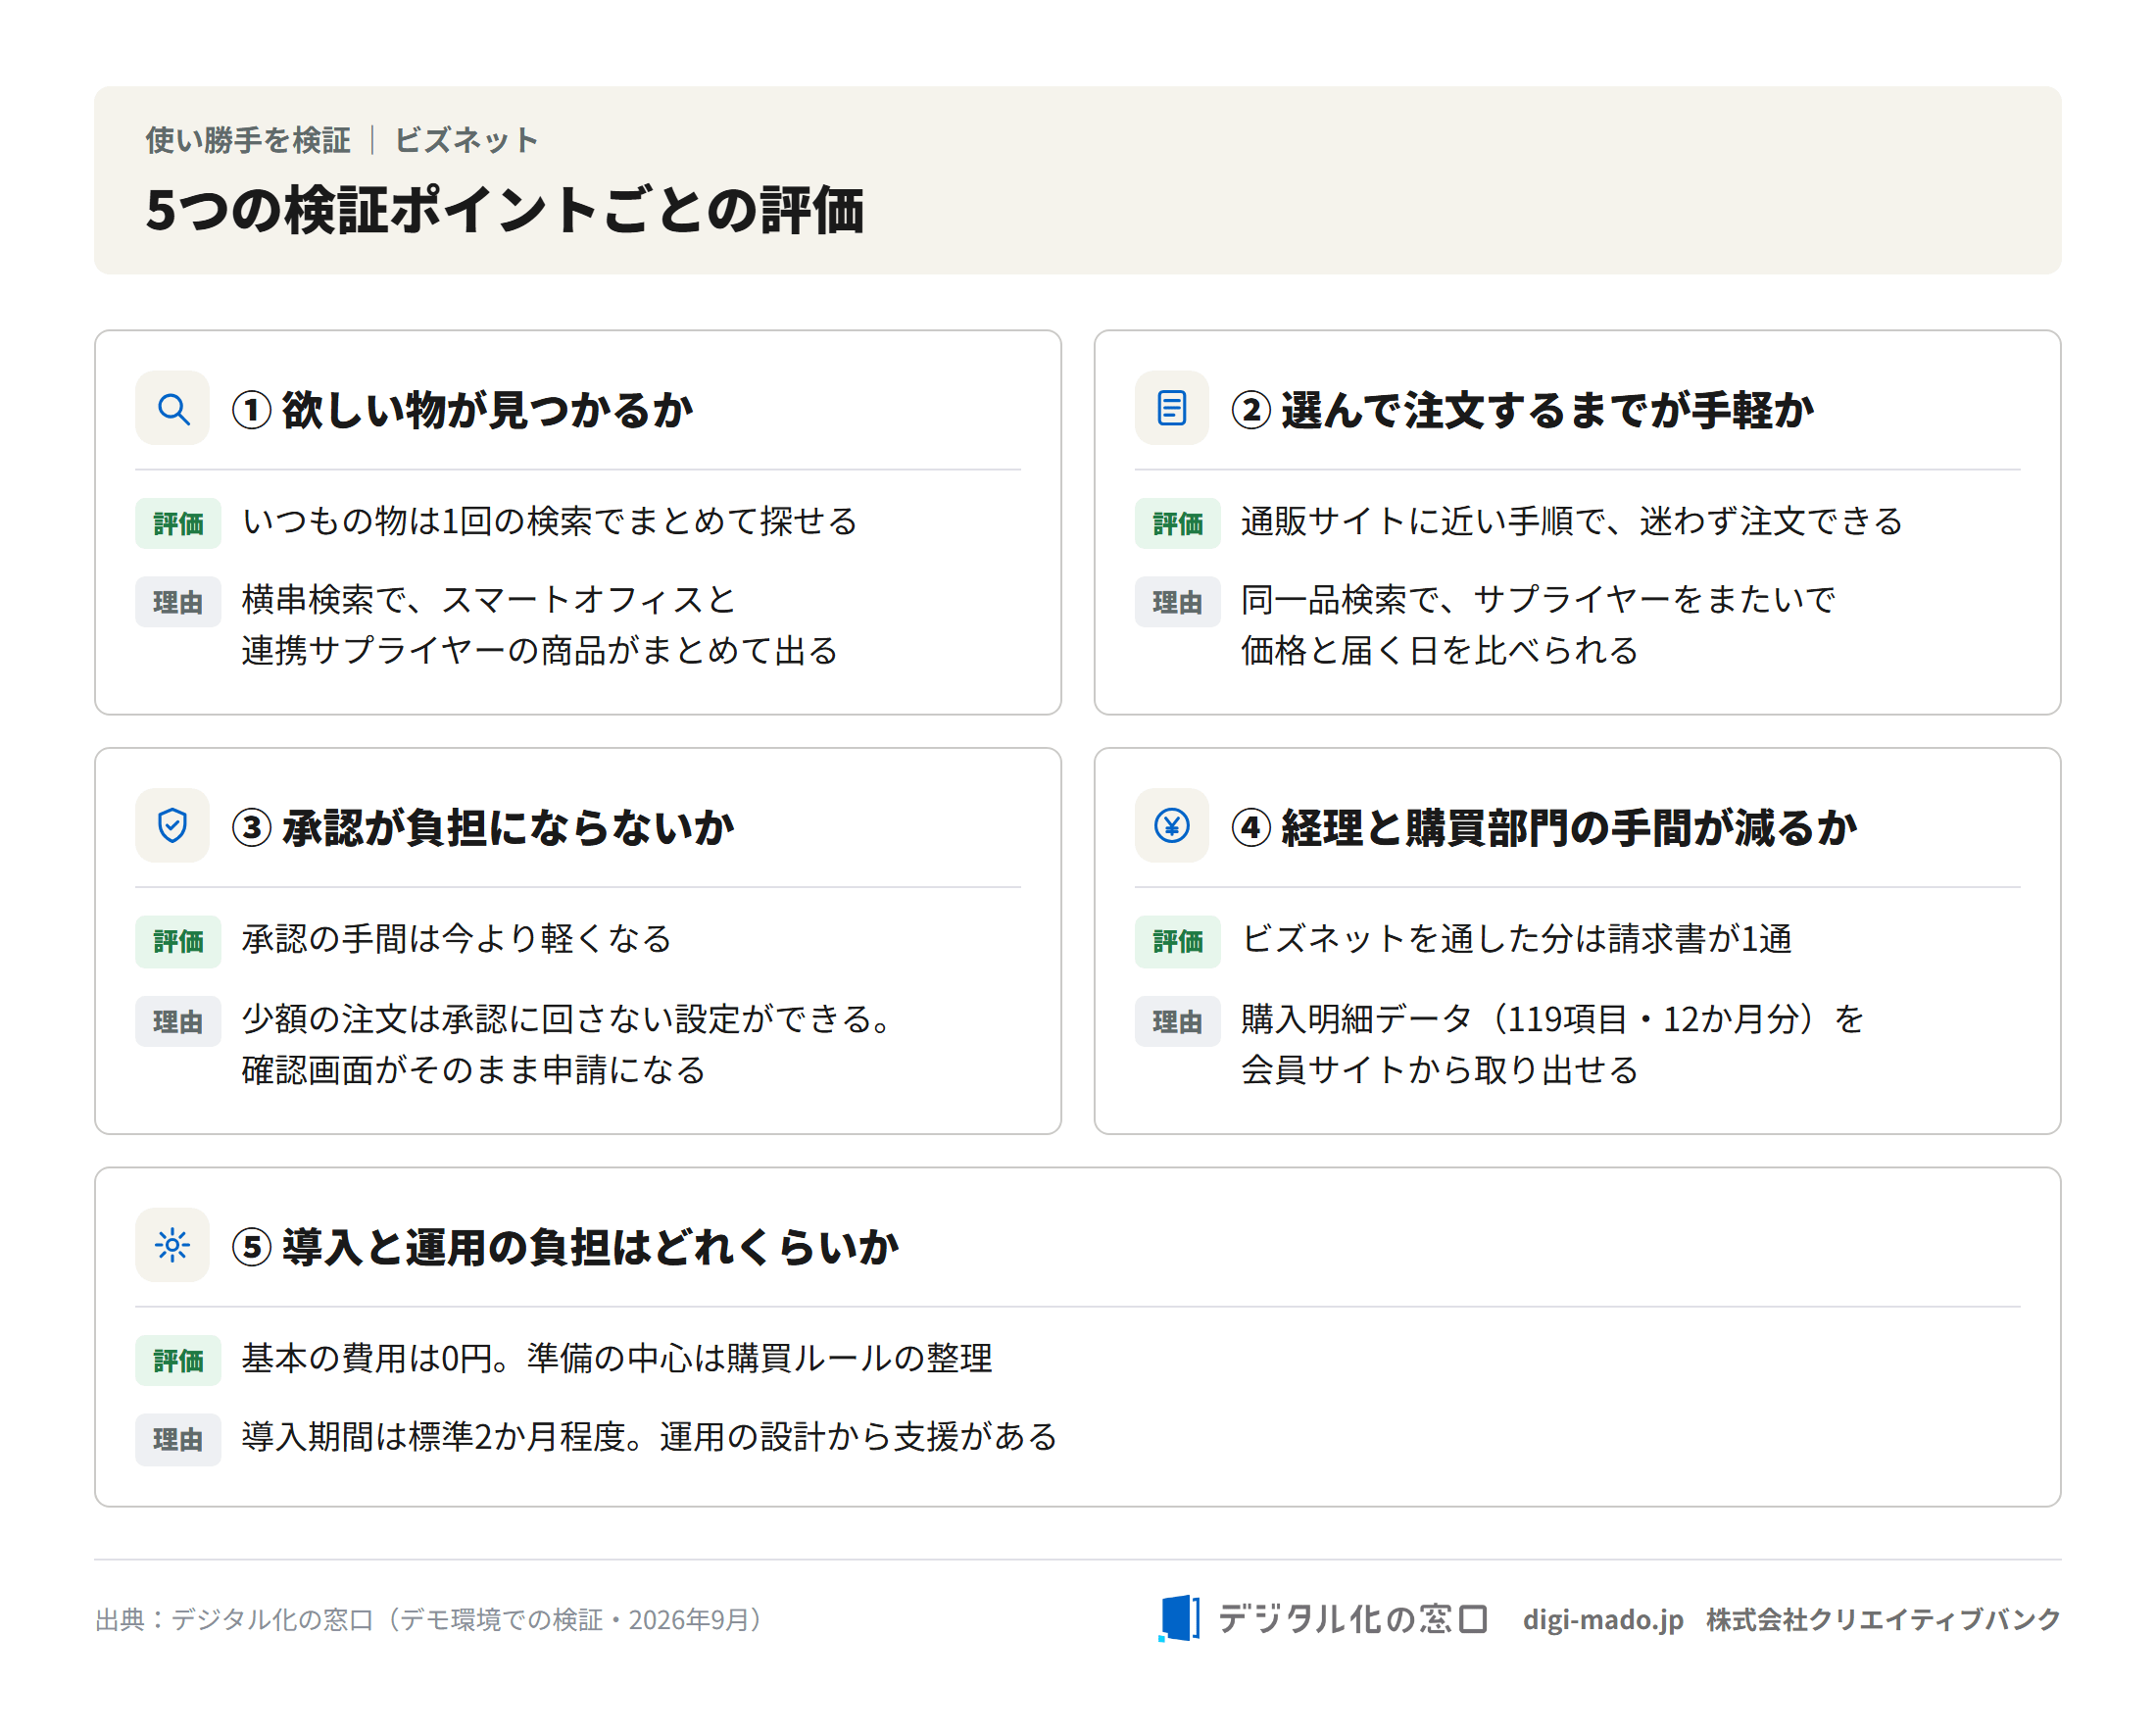Click the 評価 badge beside 通販サイトに近い手順で
2156x1735 pixels.
(1177, 523)
